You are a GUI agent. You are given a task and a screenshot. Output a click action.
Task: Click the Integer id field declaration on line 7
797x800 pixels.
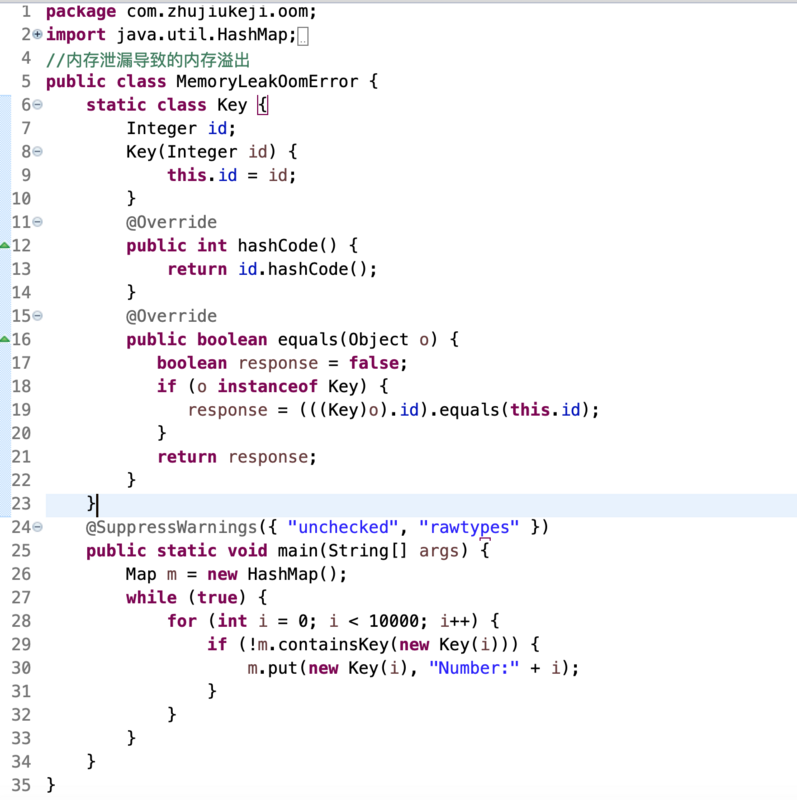(x=181, y=128)
